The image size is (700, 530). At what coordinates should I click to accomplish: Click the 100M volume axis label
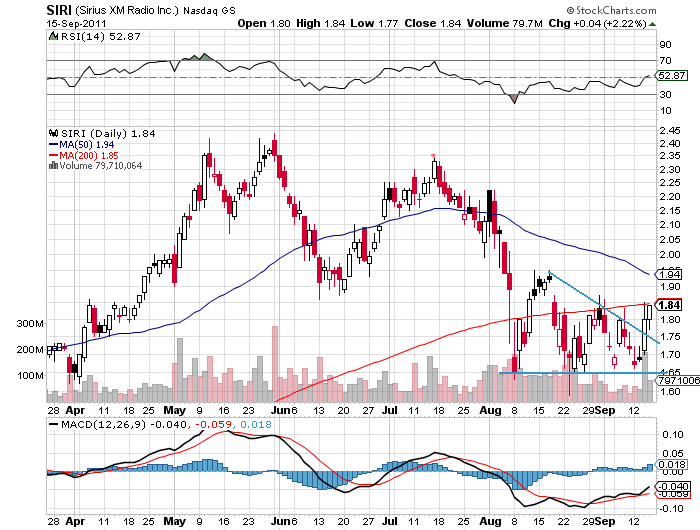tap(30, 375)
